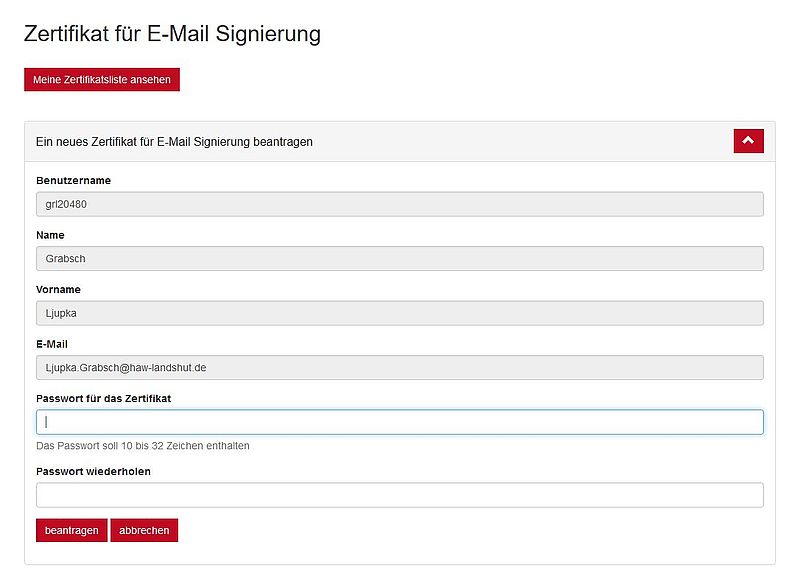Click the Passwort wiederholen label
This screenshot has height=576, width=800.
tap(93, 471)
